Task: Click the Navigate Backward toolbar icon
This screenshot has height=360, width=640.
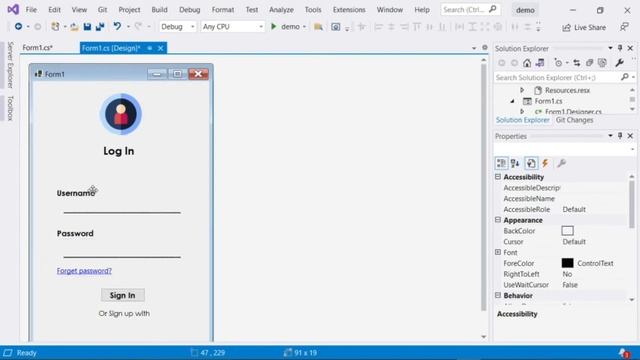Action: click(x=18, y=27)
